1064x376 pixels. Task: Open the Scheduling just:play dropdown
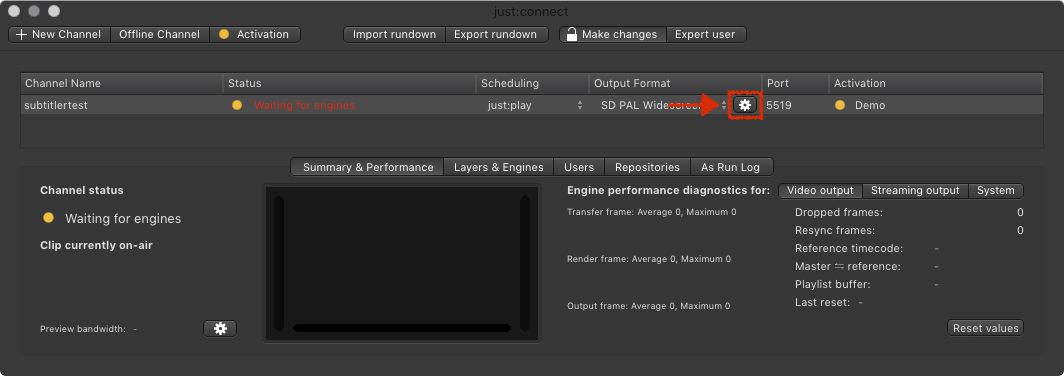coord(535,105)
